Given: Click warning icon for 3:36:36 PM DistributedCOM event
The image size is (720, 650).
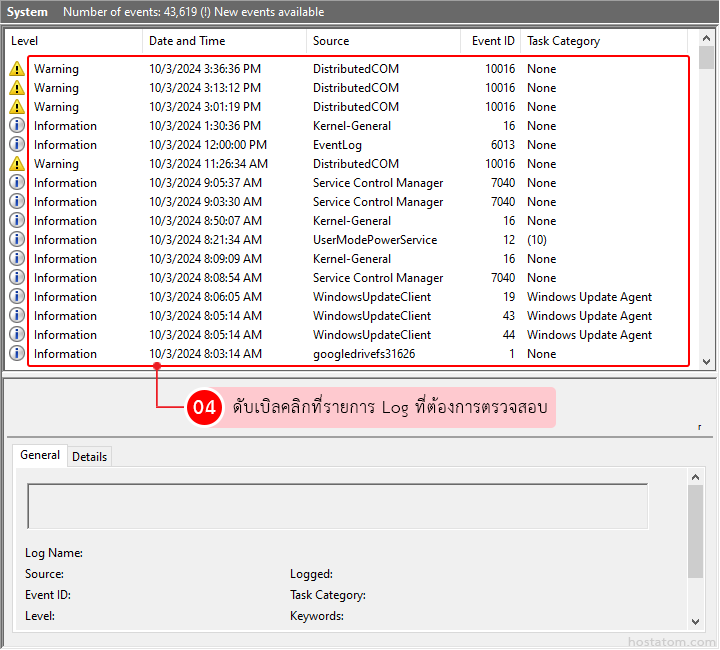Looking at the screenshot, I should tap(17, 69).
